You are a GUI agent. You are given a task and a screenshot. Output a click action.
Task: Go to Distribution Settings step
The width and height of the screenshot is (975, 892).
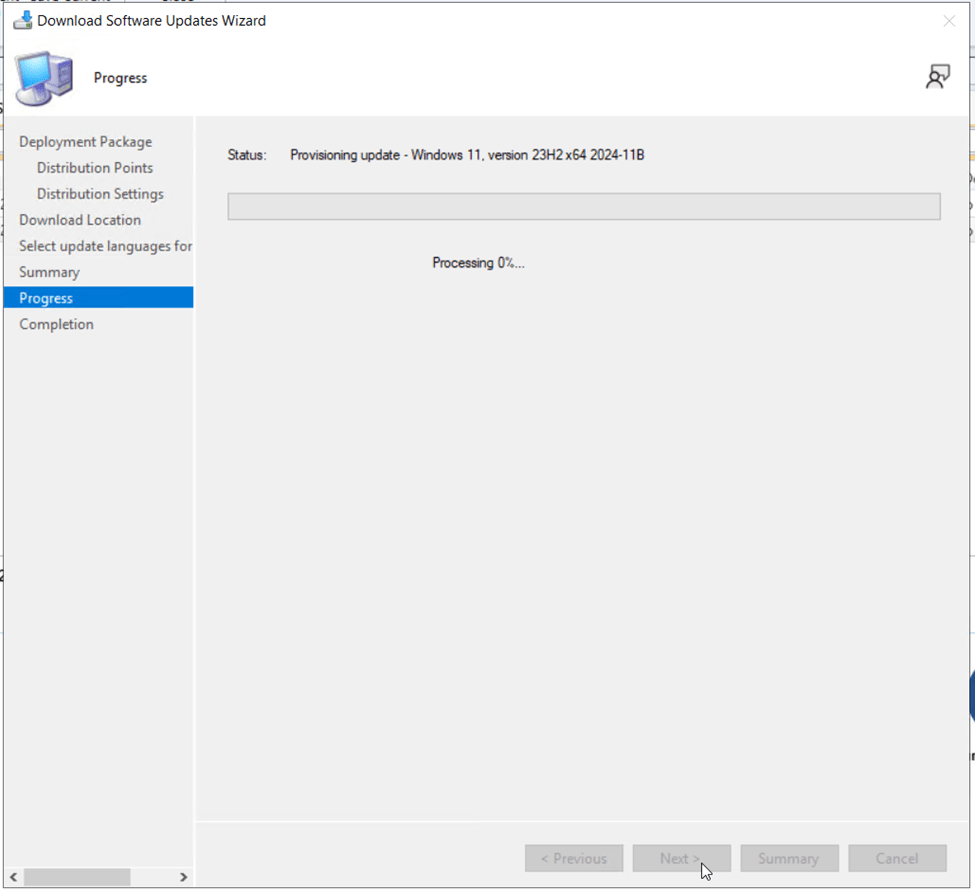coord(100,194)
